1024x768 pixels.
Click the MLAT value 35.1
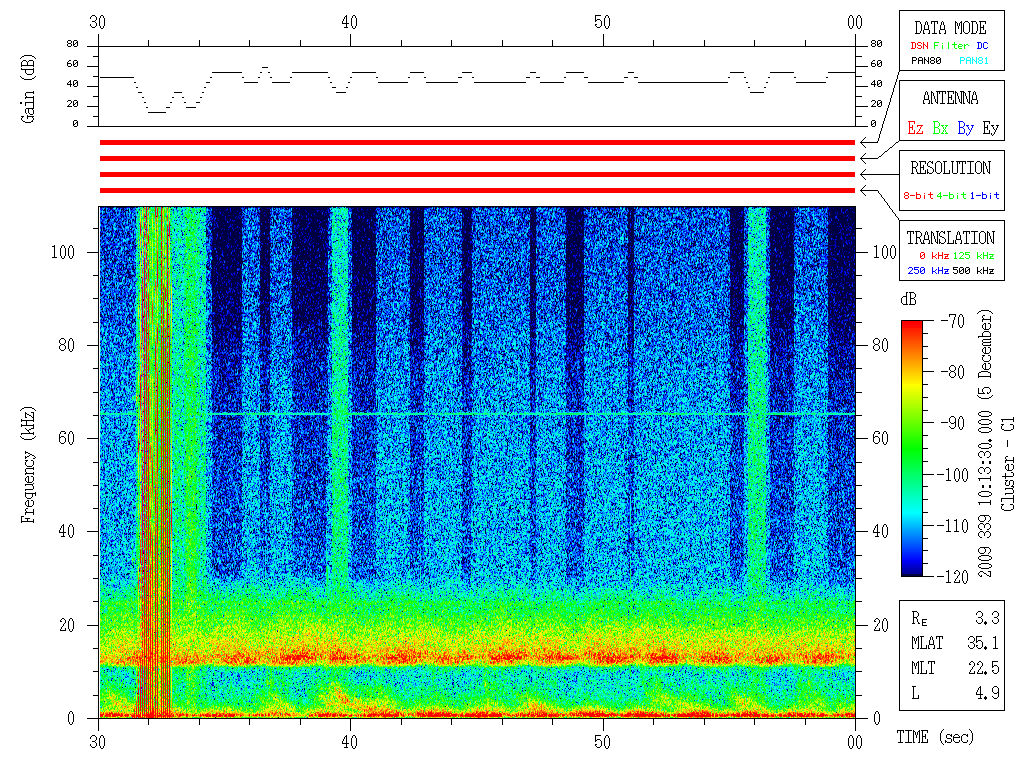coord(983,643)
